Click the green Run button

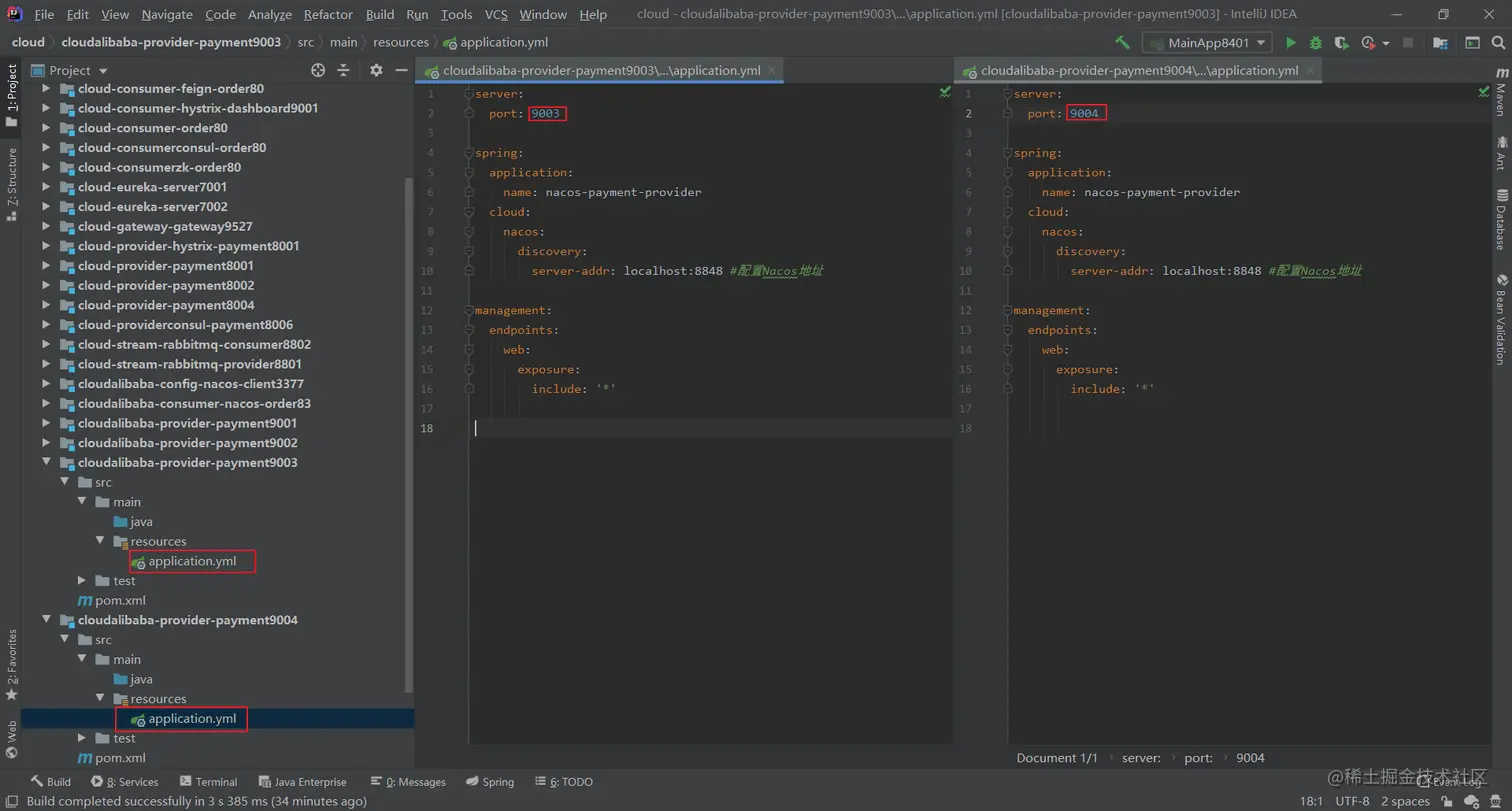1291,43
